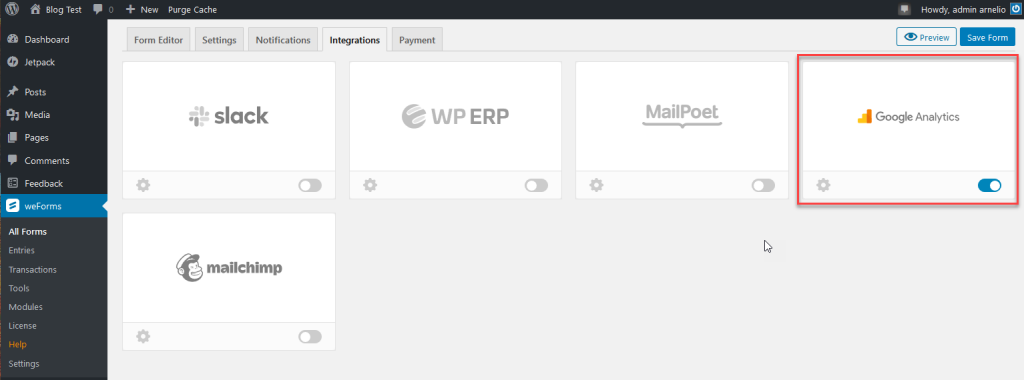Enable the MailPoet integration toggle

point(763,186)
